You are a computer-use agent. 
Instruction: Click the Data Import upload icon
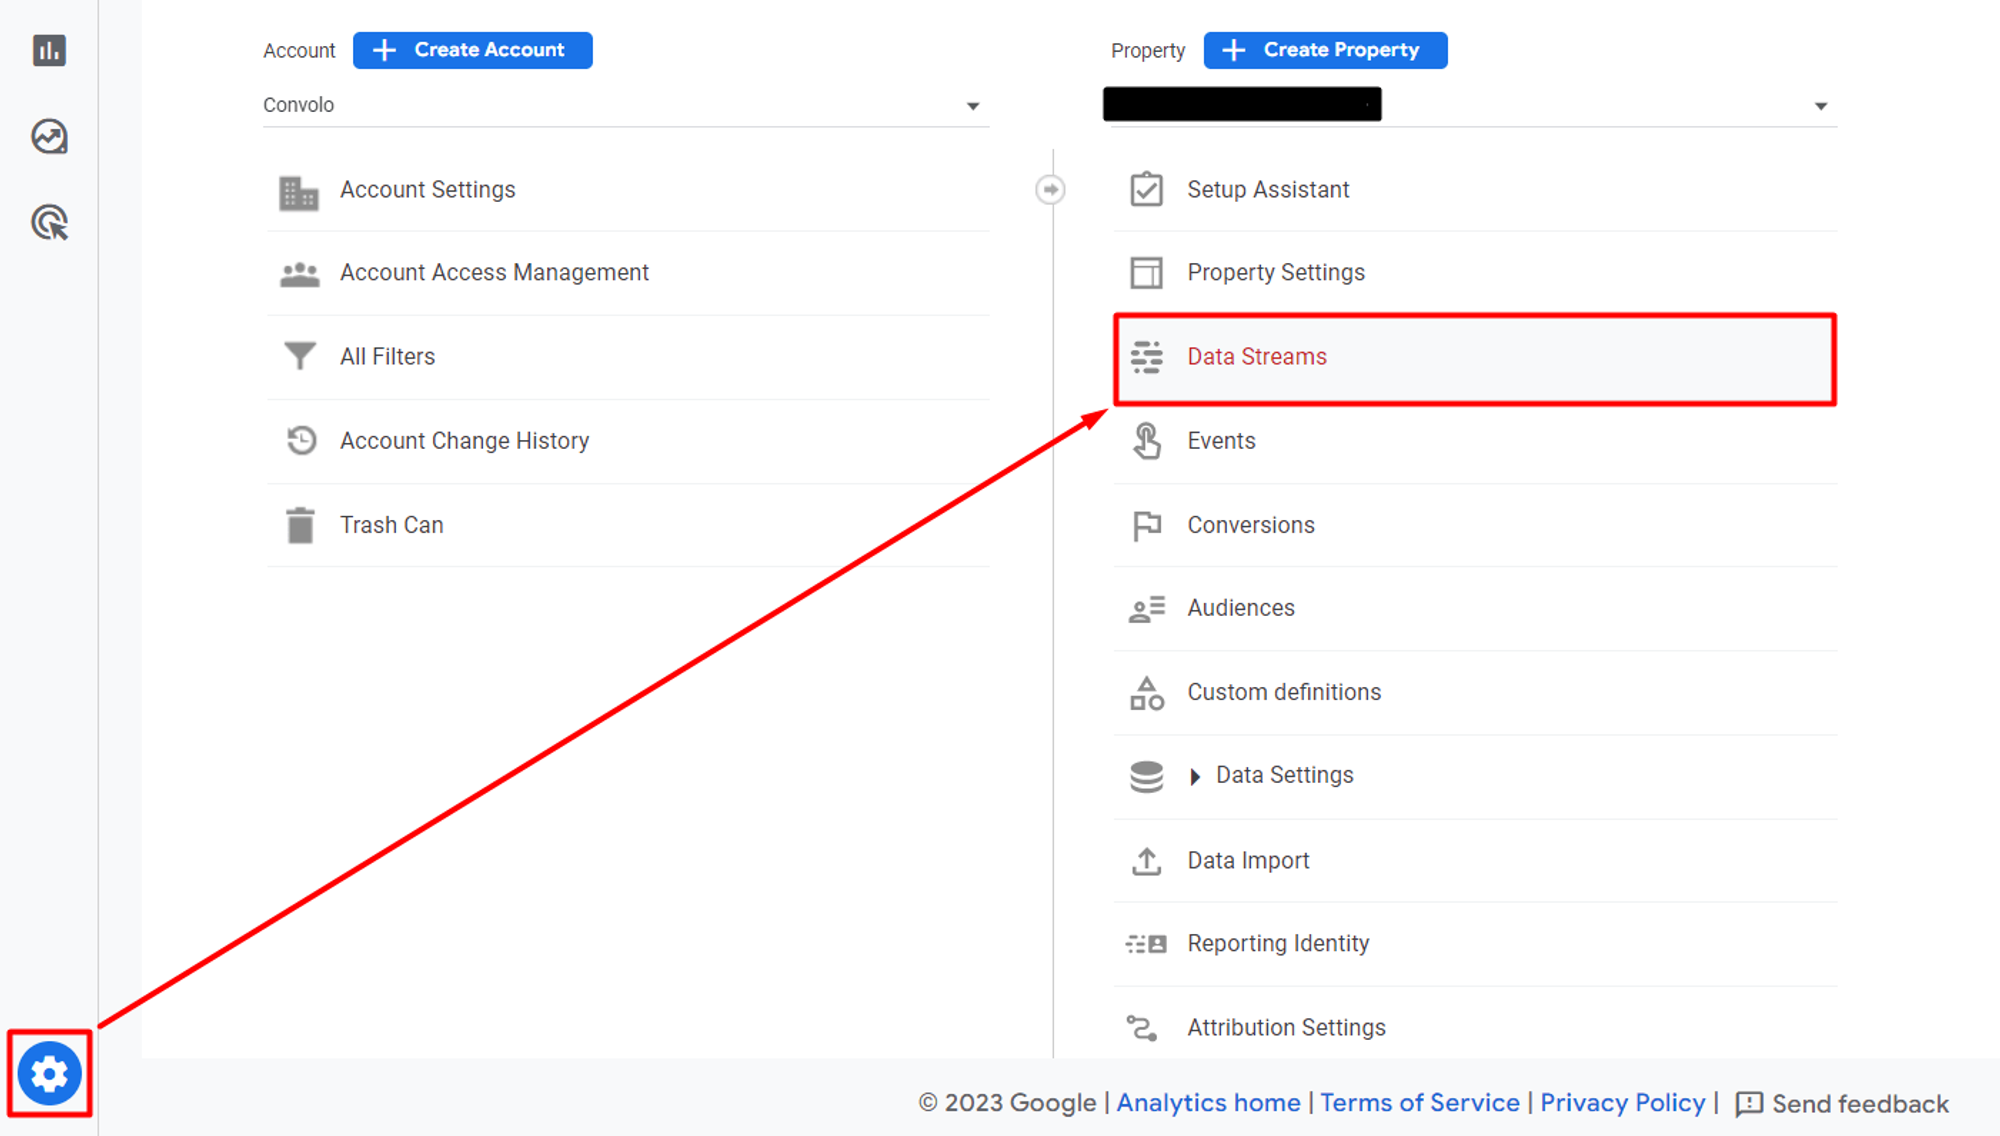[x=1146, y=861]
